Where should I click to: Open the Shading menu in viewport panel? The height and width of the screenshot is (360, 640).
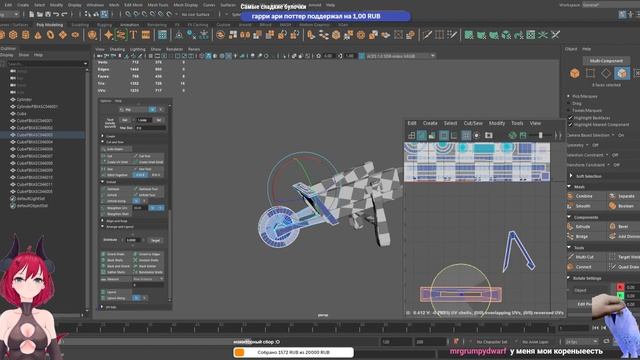coord(117,49)
